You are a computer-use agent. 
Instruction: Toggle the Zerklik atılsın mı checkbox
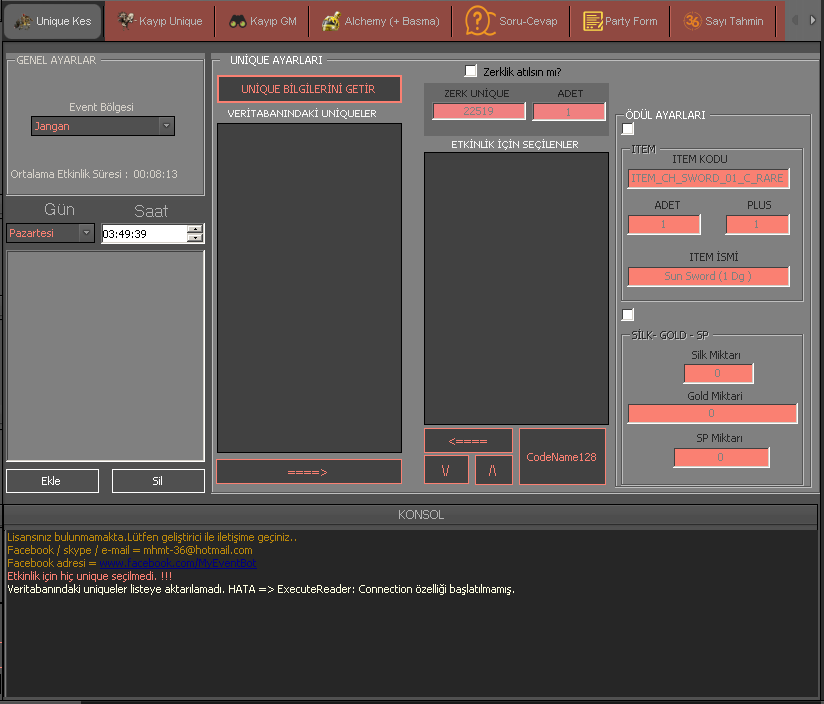coord(471,71)
